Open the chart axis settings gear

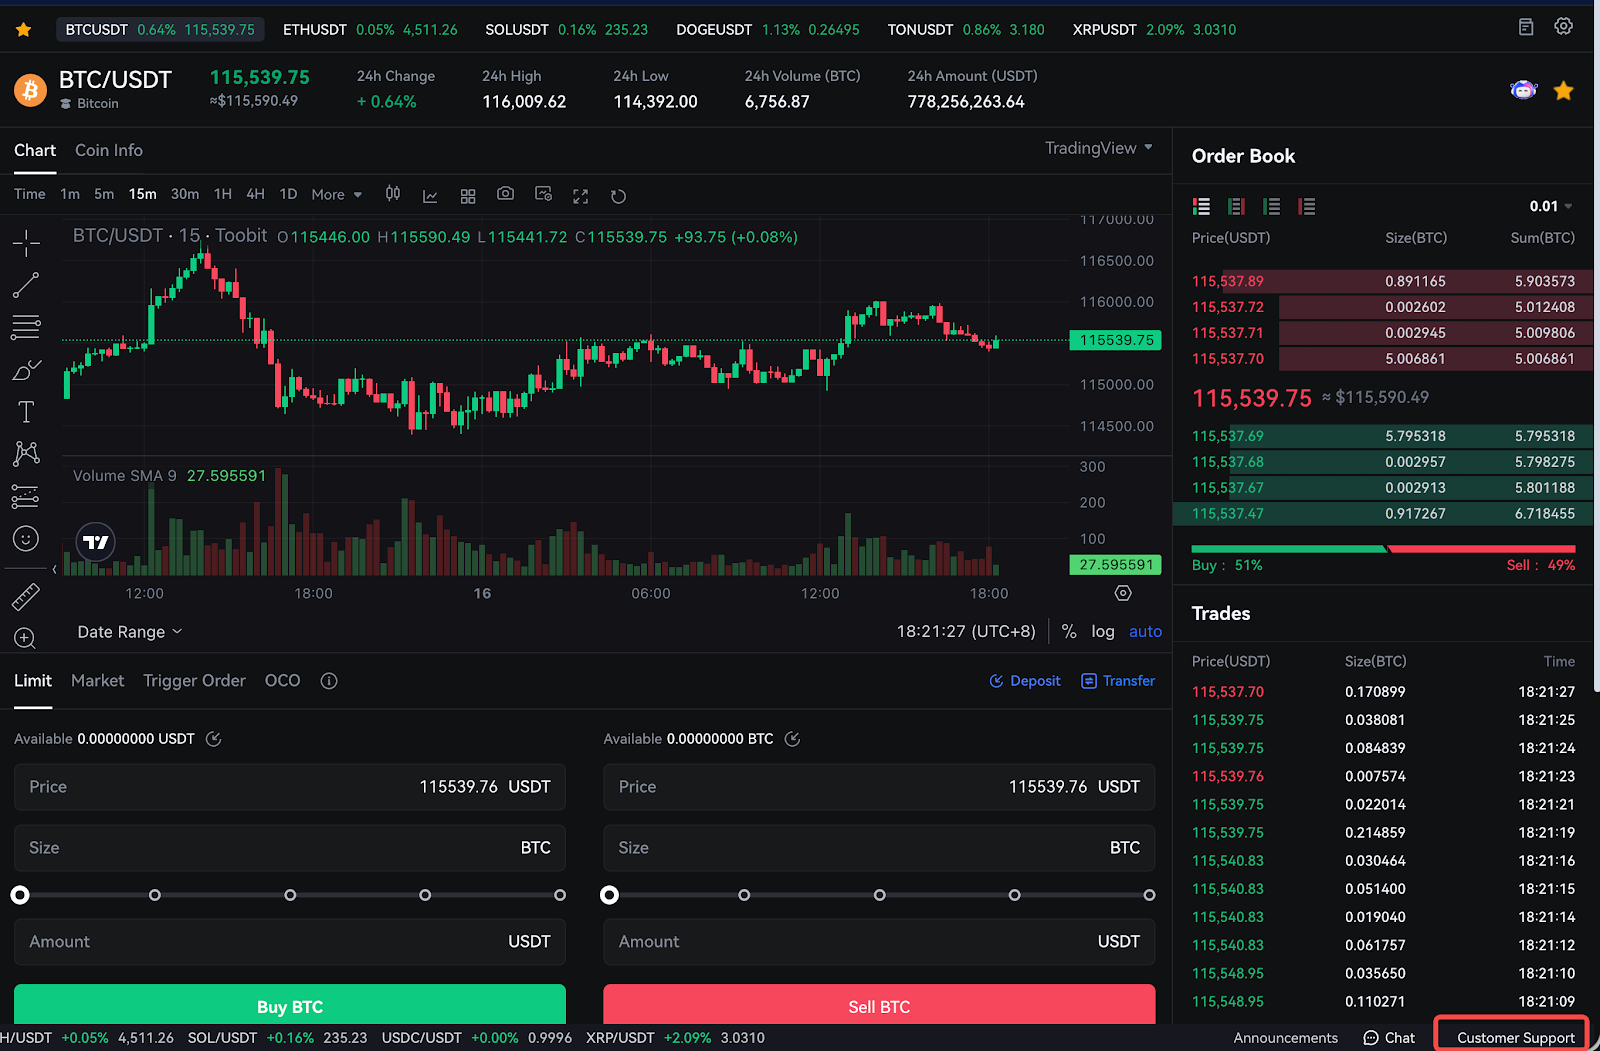click(x=1123, y=593)
